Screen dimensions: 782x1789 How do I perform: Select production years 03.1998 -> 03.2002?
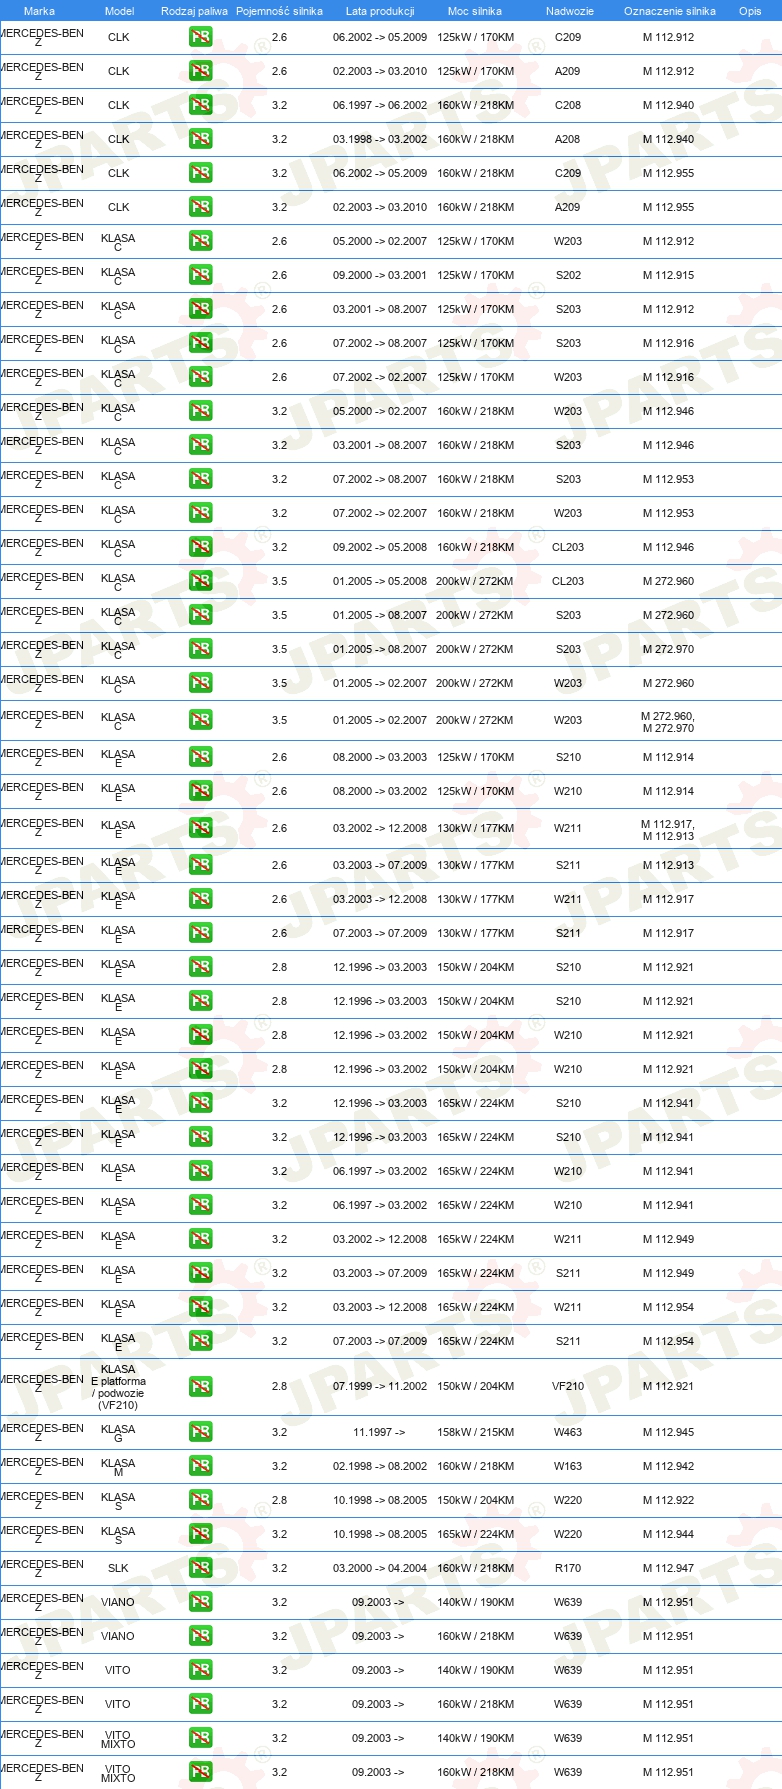click(380, 139)
